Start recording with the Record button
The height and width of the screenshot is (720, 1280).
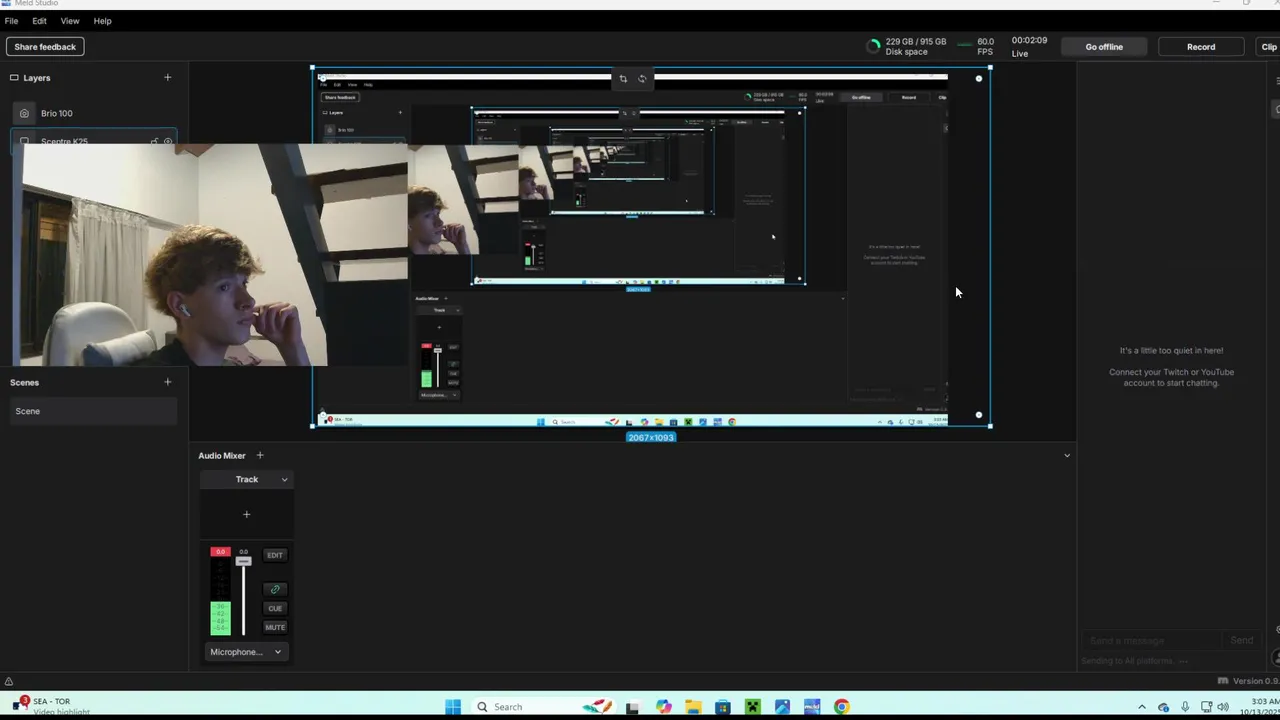(1201, 47)
